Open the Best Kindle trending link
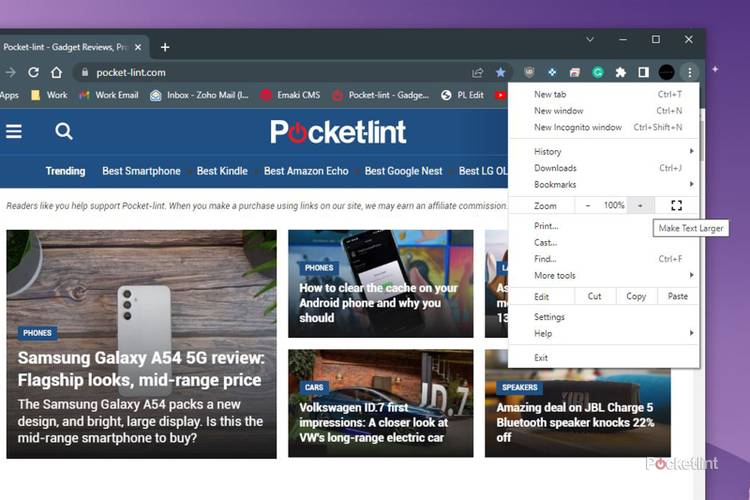Screen dimensions: 750x500 point(222,171)
